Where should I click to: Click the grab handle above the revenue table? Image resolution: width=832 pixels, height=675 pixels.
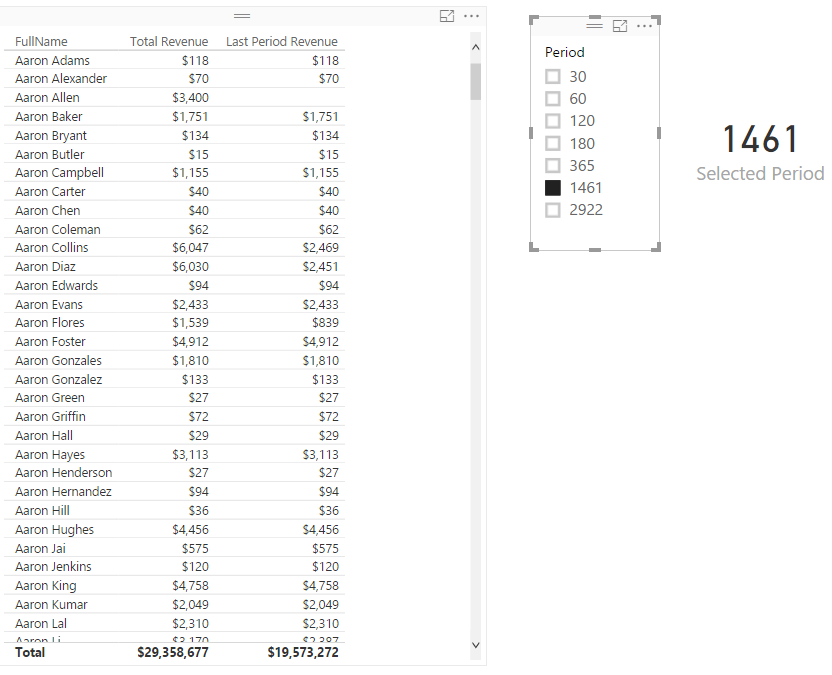click(x=241, y=16)
